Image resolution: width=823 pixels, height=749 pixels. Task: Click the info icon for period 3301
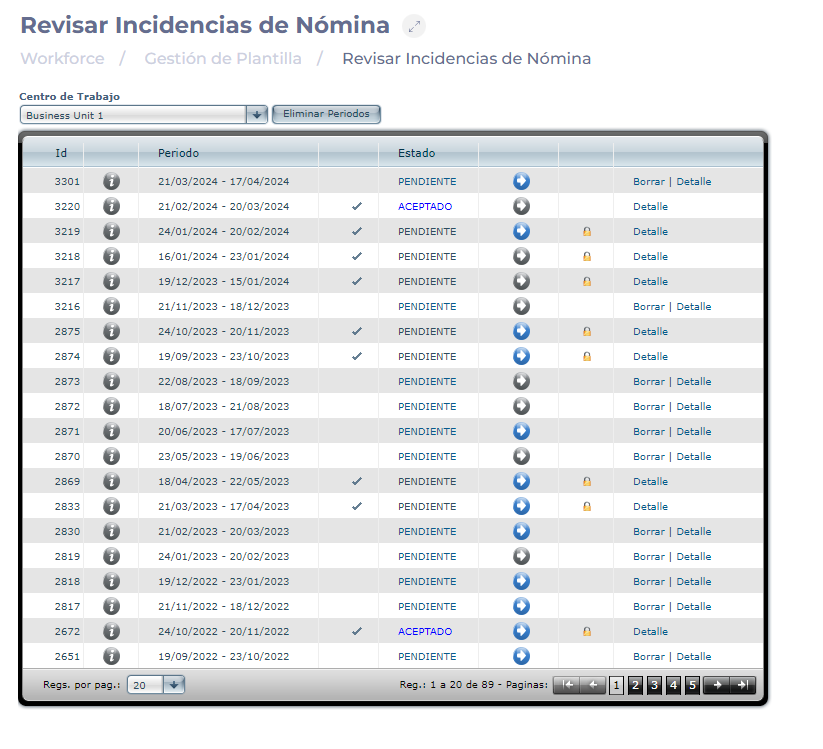111,181
